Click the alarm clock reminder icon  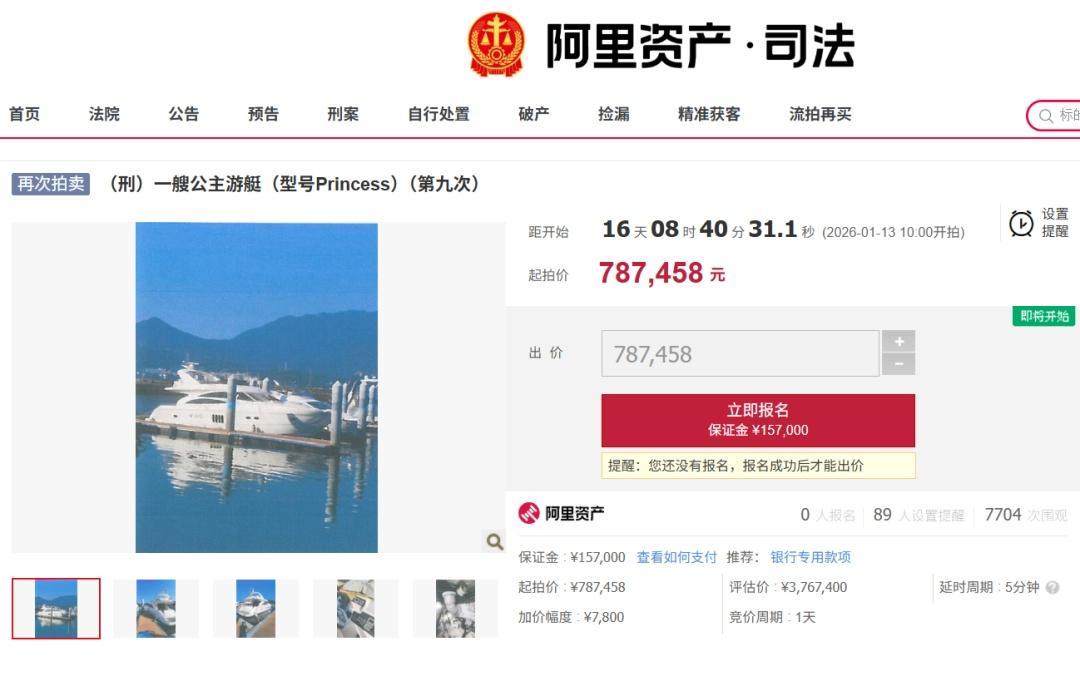pos(1021,223)
